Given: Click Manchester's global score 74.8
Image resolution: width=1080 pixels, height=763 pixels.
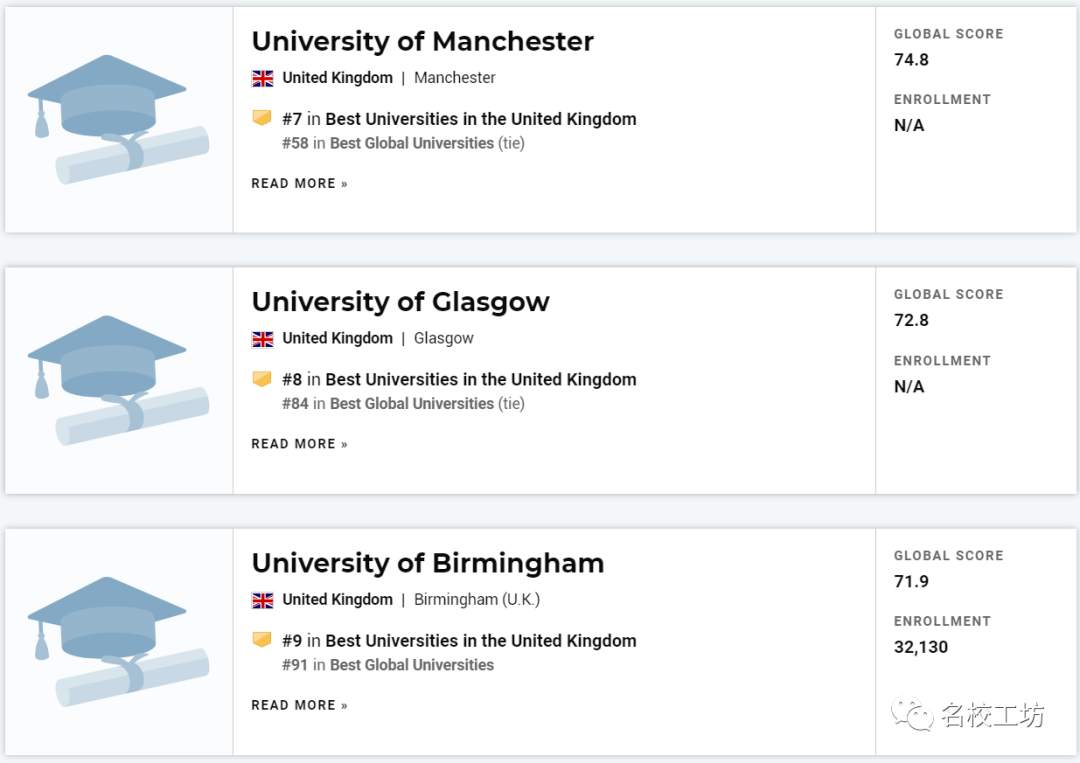Looking at the screenshot, I should [911, 60].
